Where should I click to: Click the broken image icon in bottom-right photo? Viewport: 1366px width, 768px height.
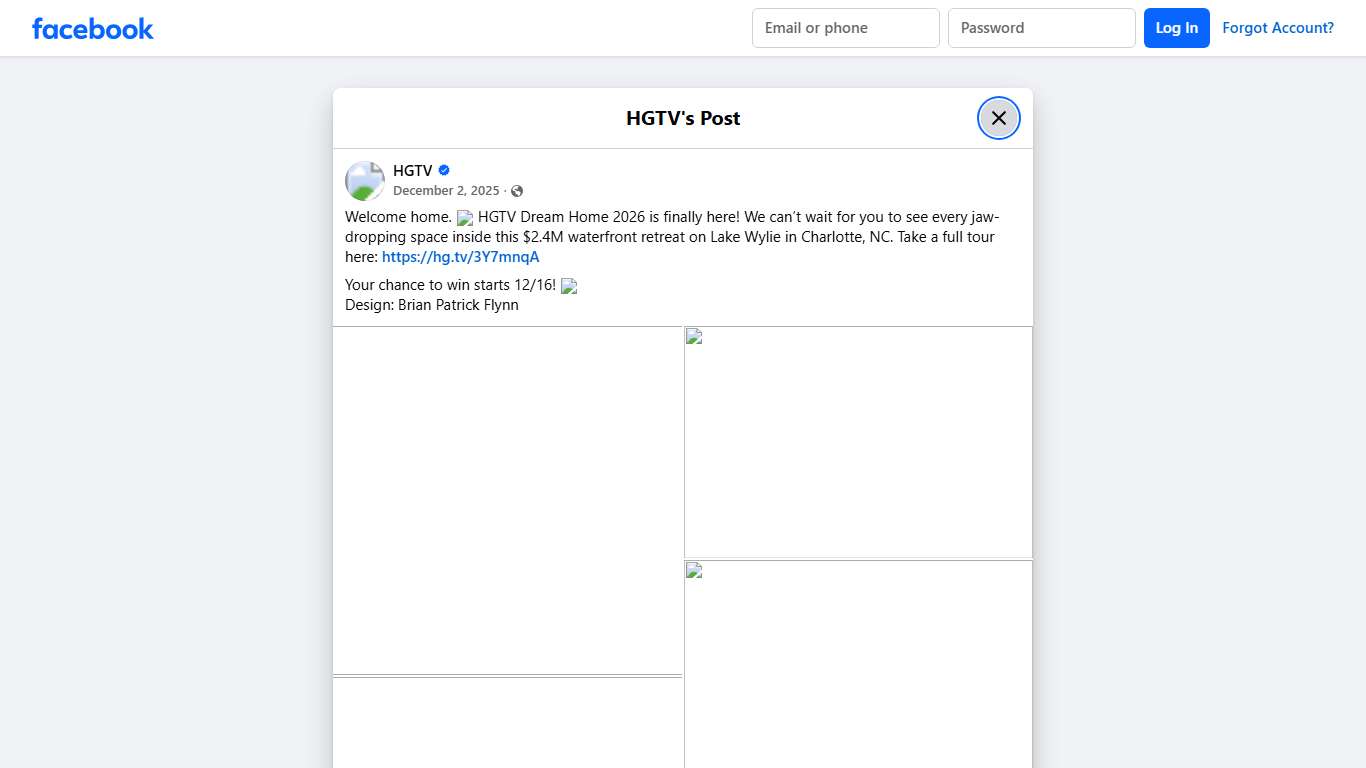692,570
